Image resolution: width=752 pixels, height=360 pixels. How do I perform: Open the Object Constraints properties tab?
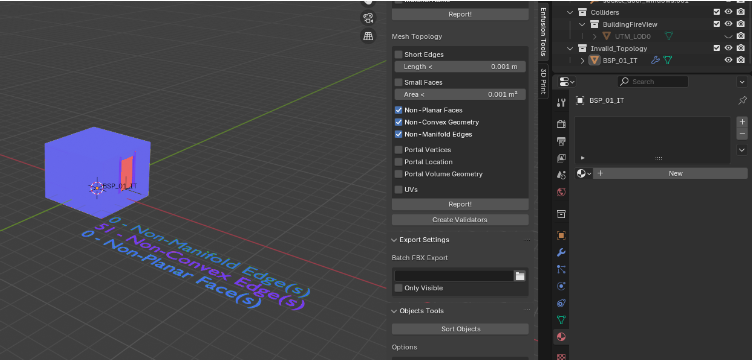pyautogui.click(x=561, y=303)
